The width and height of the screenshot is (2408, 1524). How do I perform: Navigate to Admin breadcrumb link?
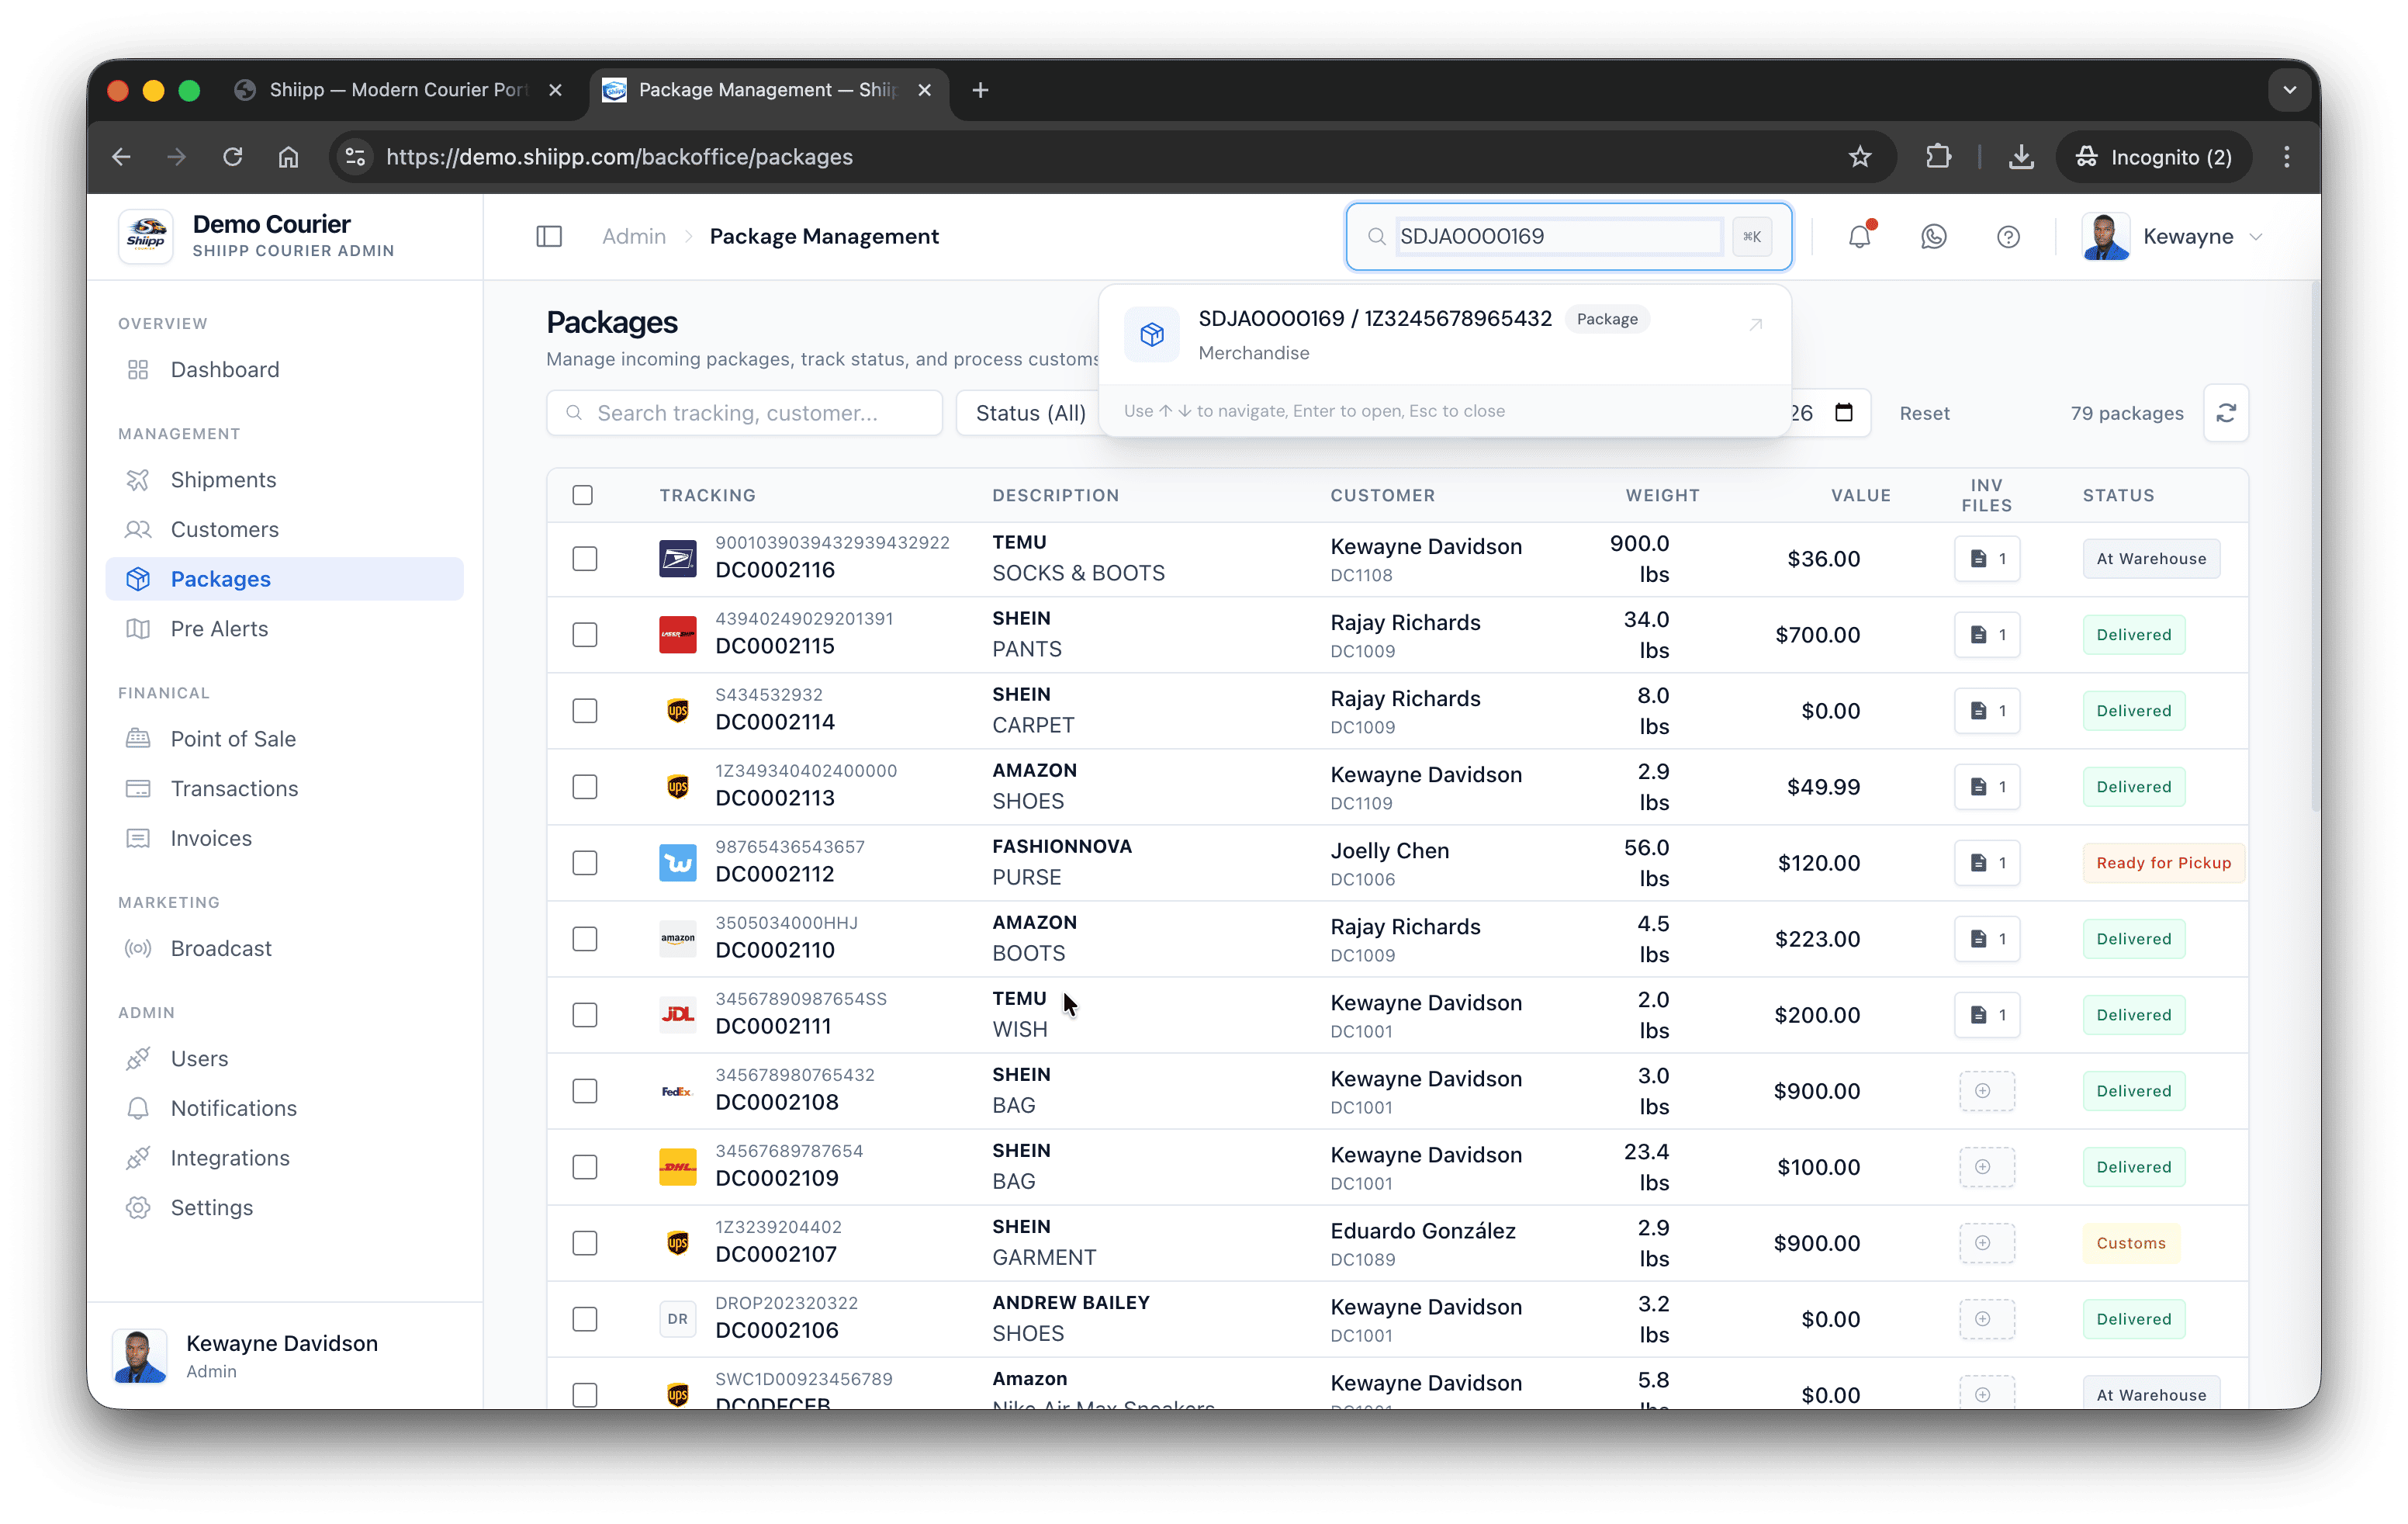633,236
